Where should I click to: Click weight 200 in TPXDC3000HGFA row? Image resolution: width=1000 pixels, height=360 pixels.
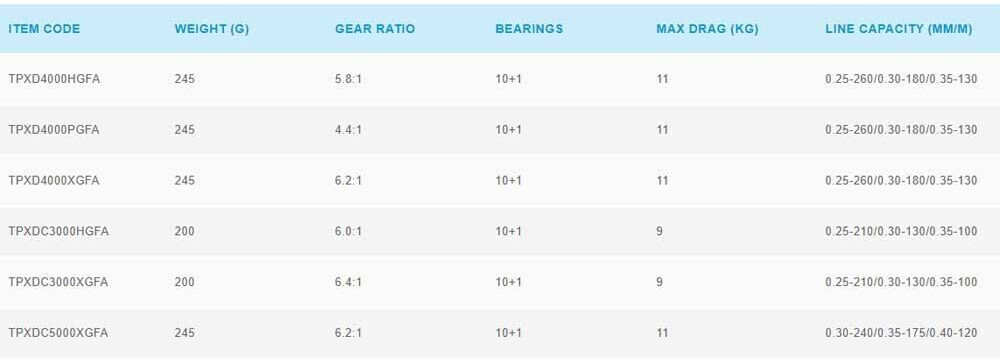pyautogui.click(x=184, y=232)
